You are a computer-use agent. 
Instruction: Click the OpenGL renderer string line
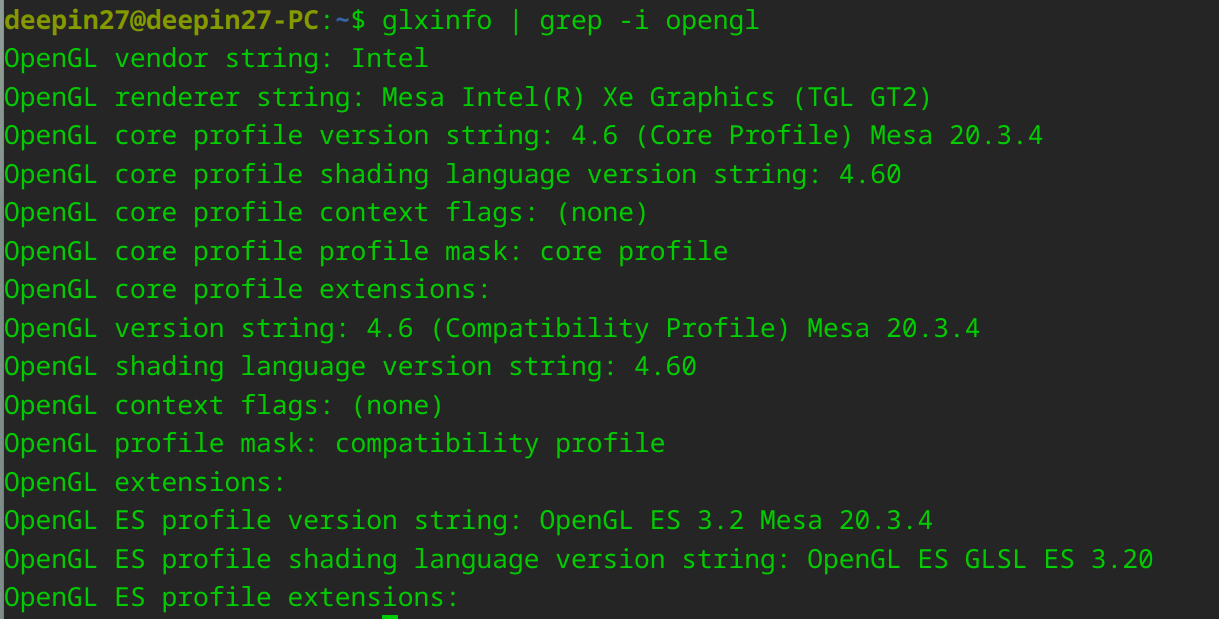(x=468, y=97)
